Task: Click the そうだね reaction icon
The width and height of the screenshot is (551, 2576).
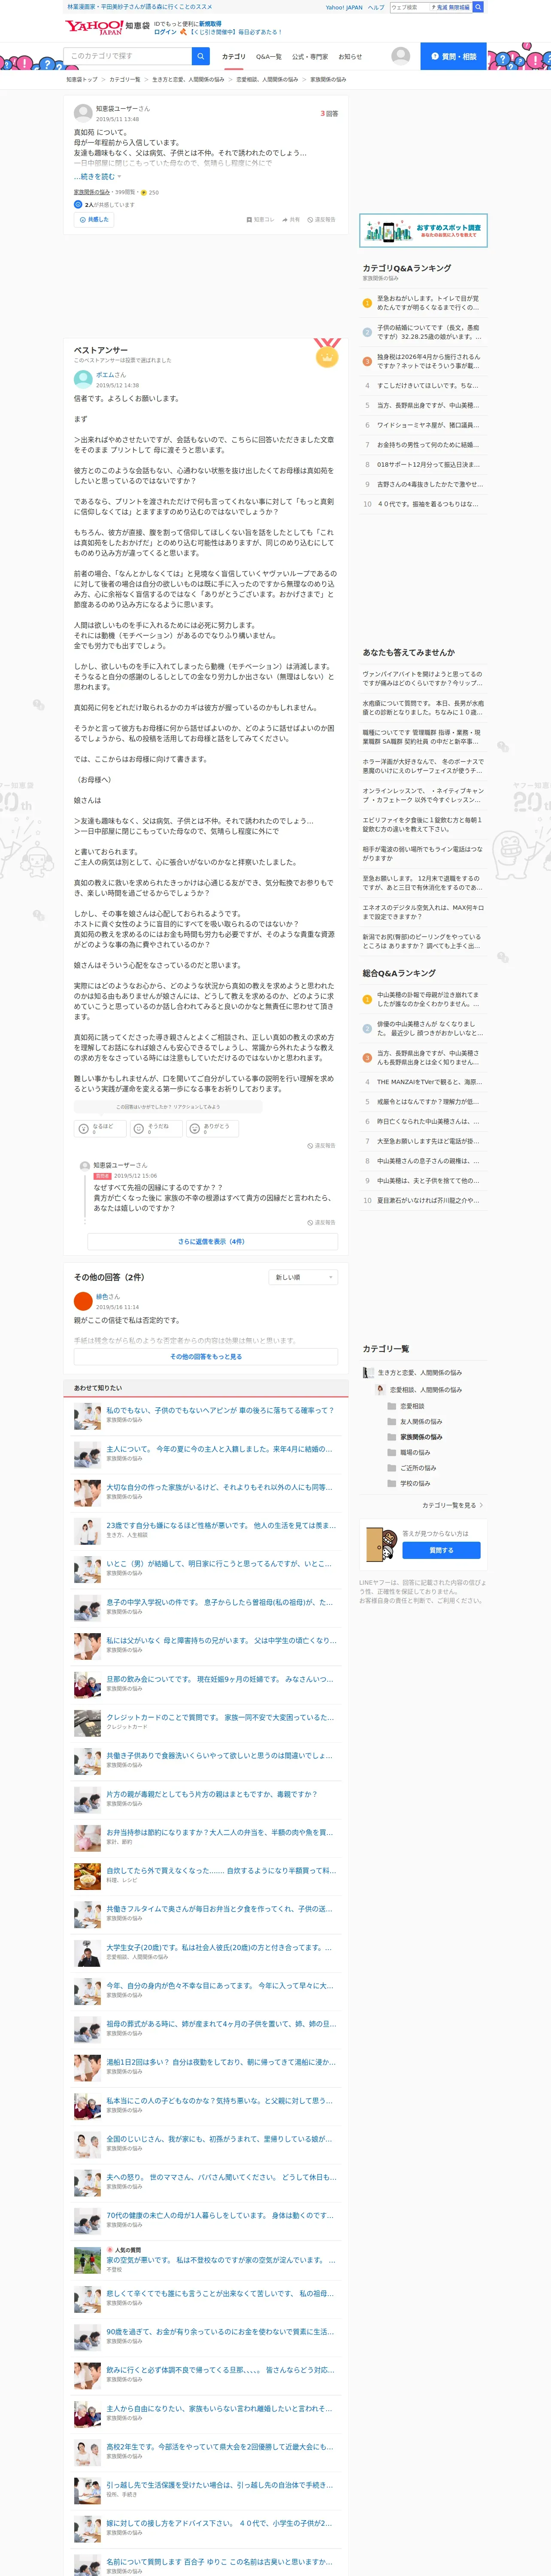Action: coord(138,1129)
